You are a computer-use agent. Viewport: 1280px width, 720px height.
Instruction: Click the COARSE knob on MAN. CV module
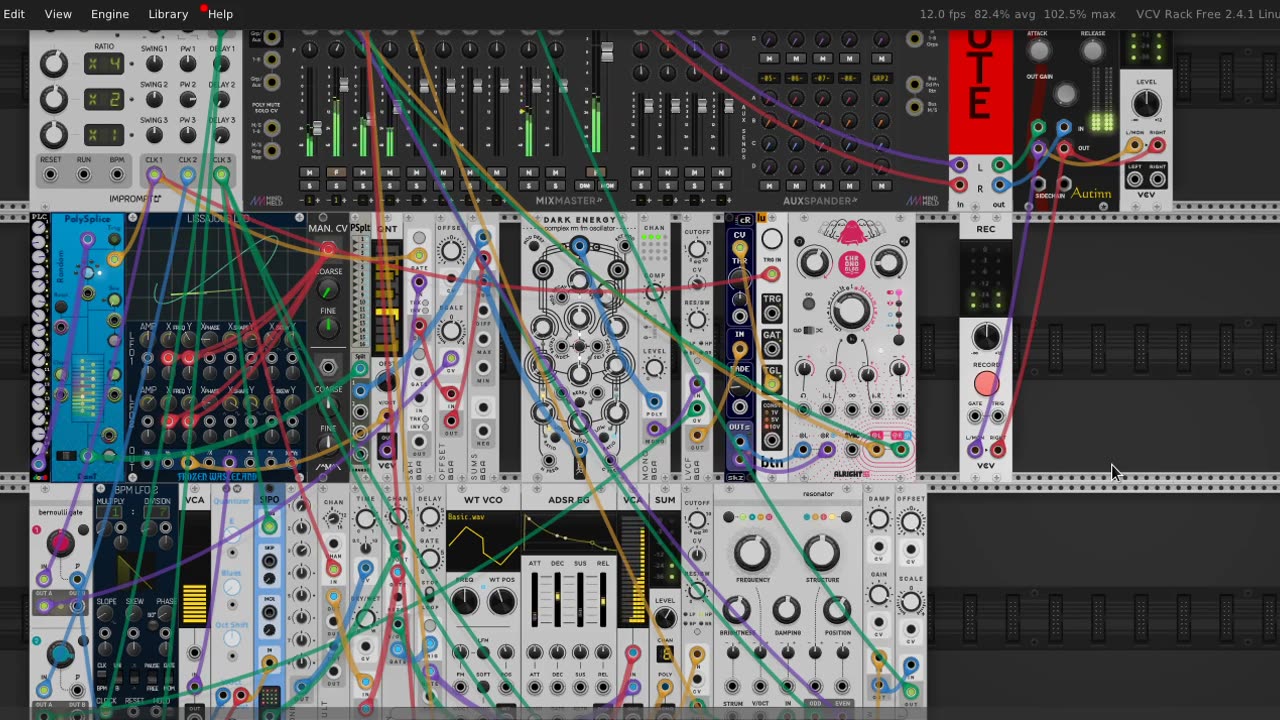click(328, 290)
